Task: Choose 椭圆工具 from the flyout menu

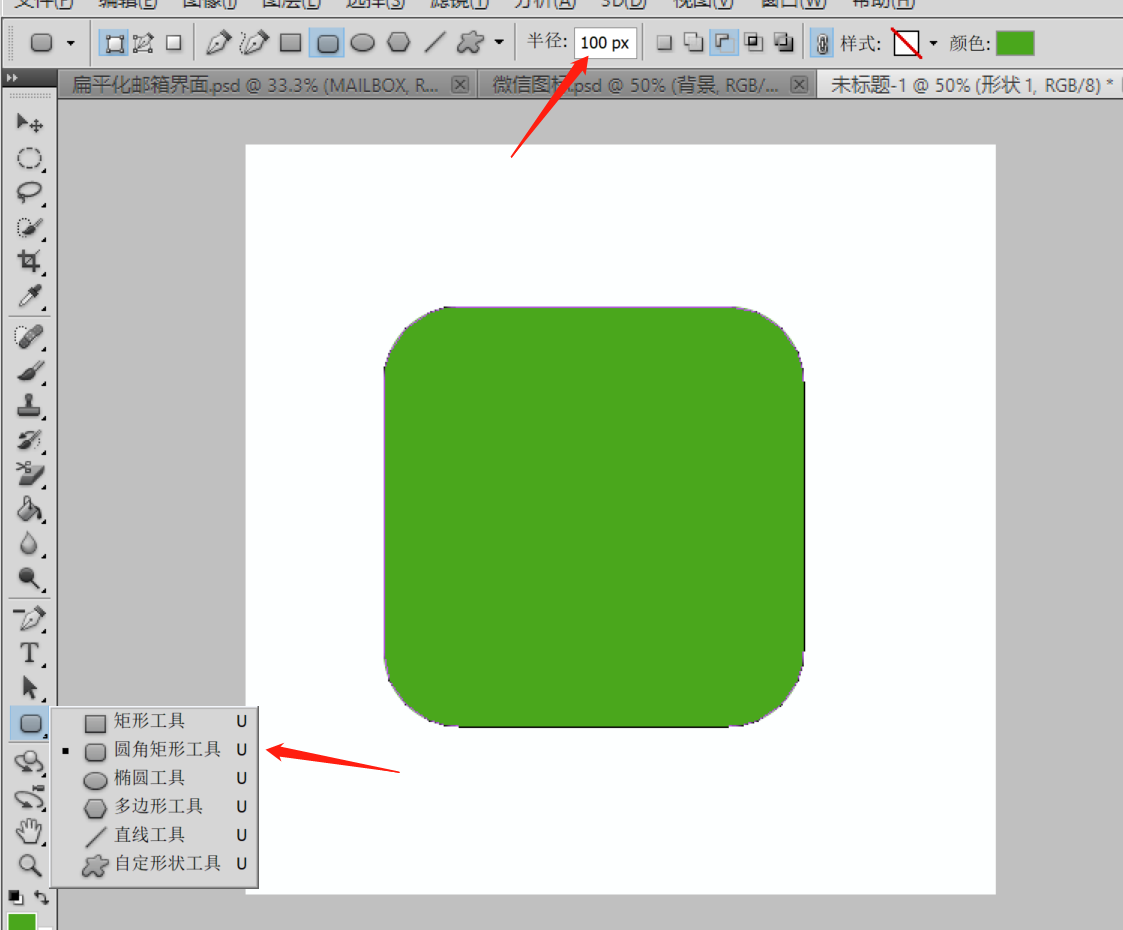Action: click(x=155, y=778)
